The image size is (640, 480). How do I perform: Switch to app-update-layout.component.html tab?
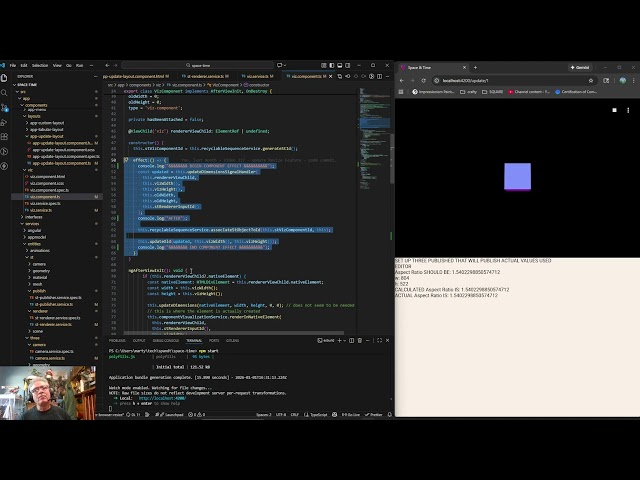click(x=135, y=76)
